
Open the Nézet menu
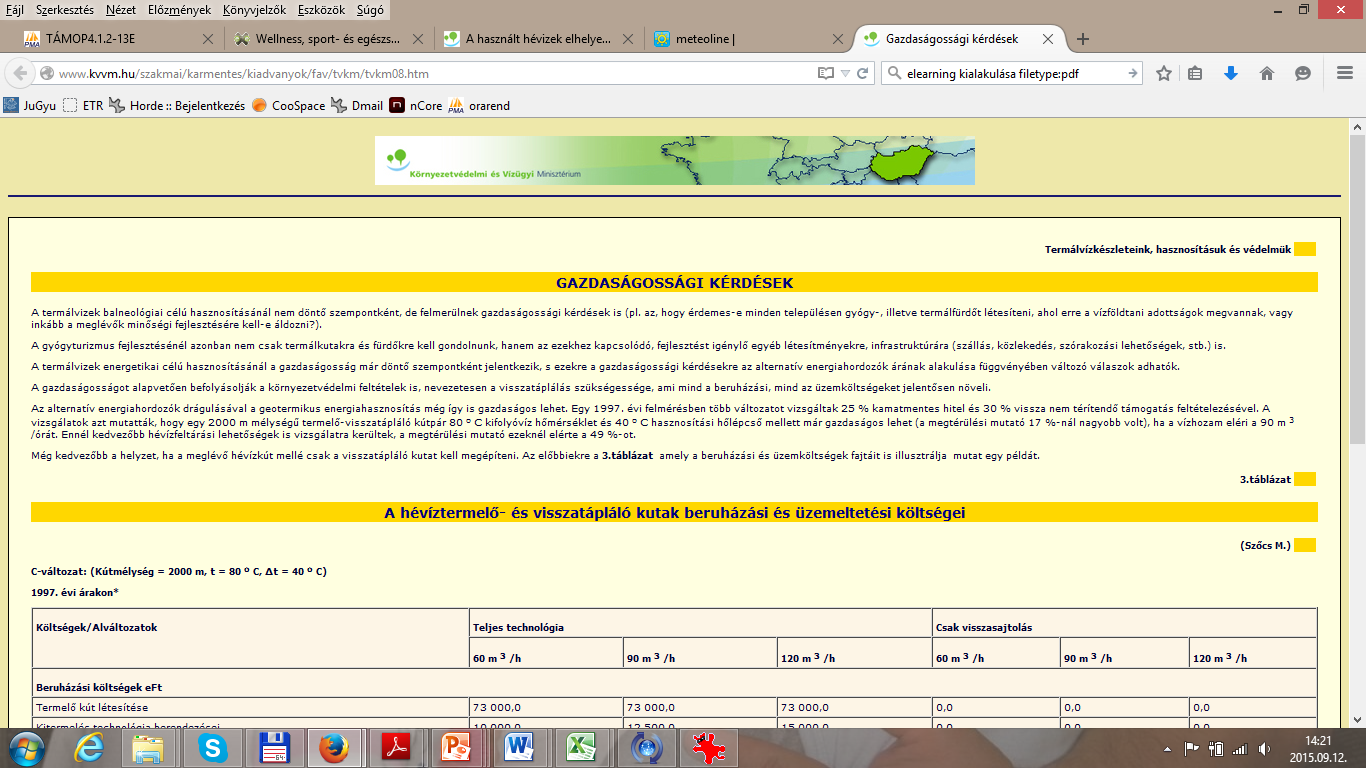[x=121, y=10]
